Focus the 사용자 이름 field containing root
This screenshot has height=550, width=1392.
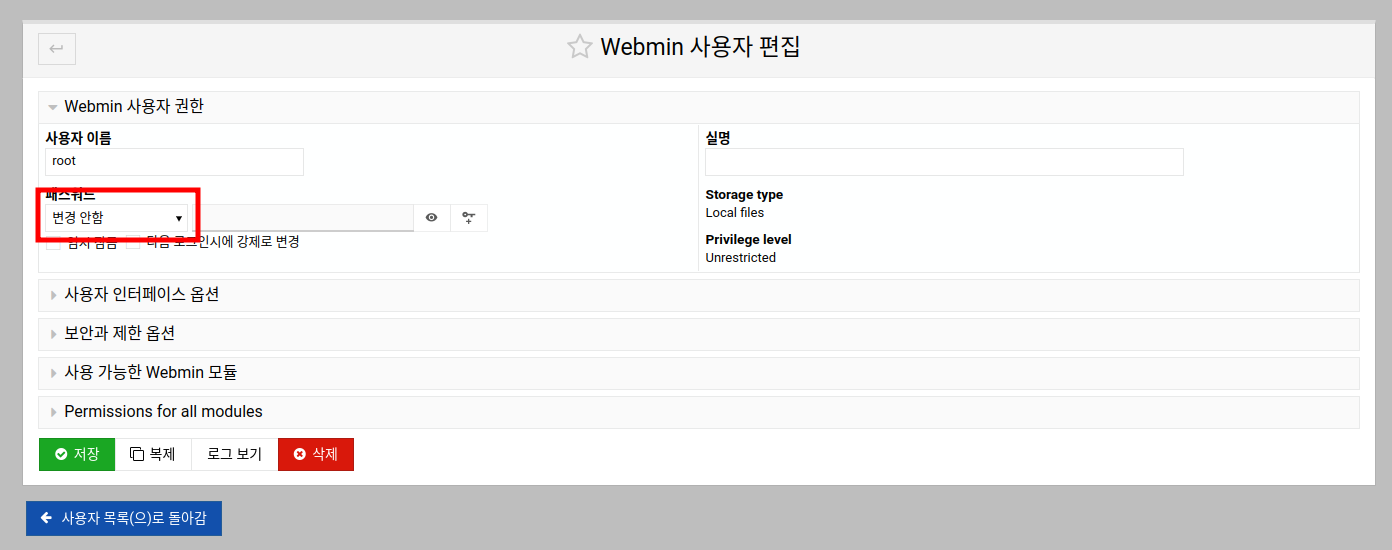174,162
